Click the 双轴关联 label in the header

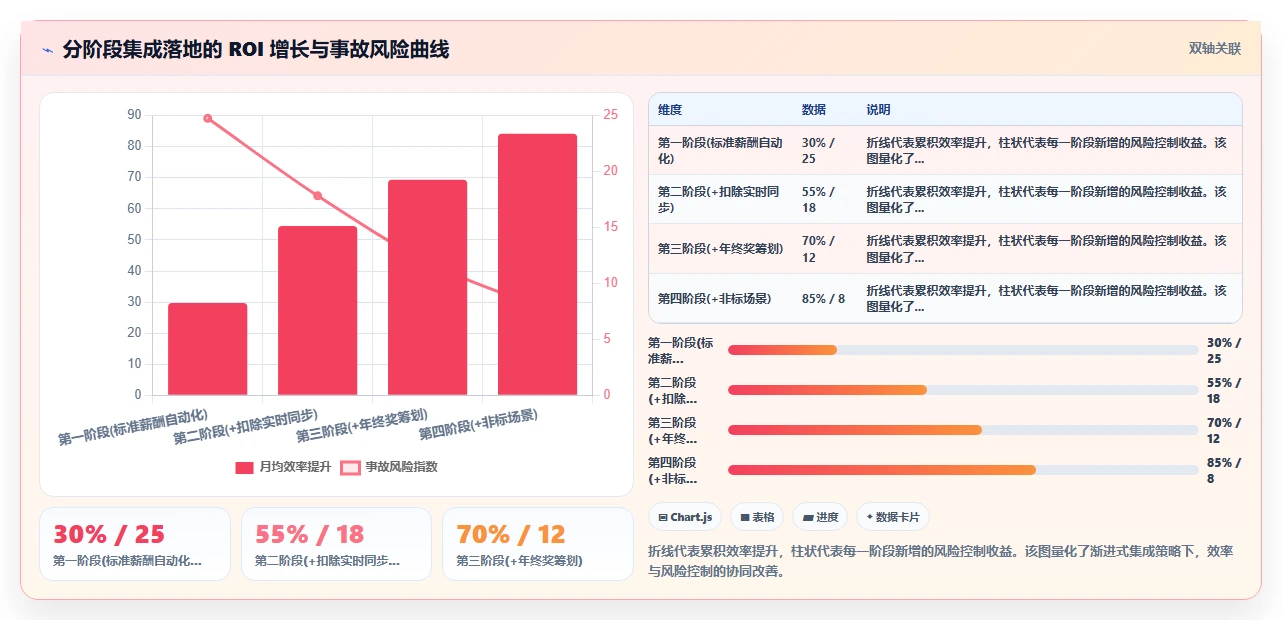click(x=1214, y=48)
